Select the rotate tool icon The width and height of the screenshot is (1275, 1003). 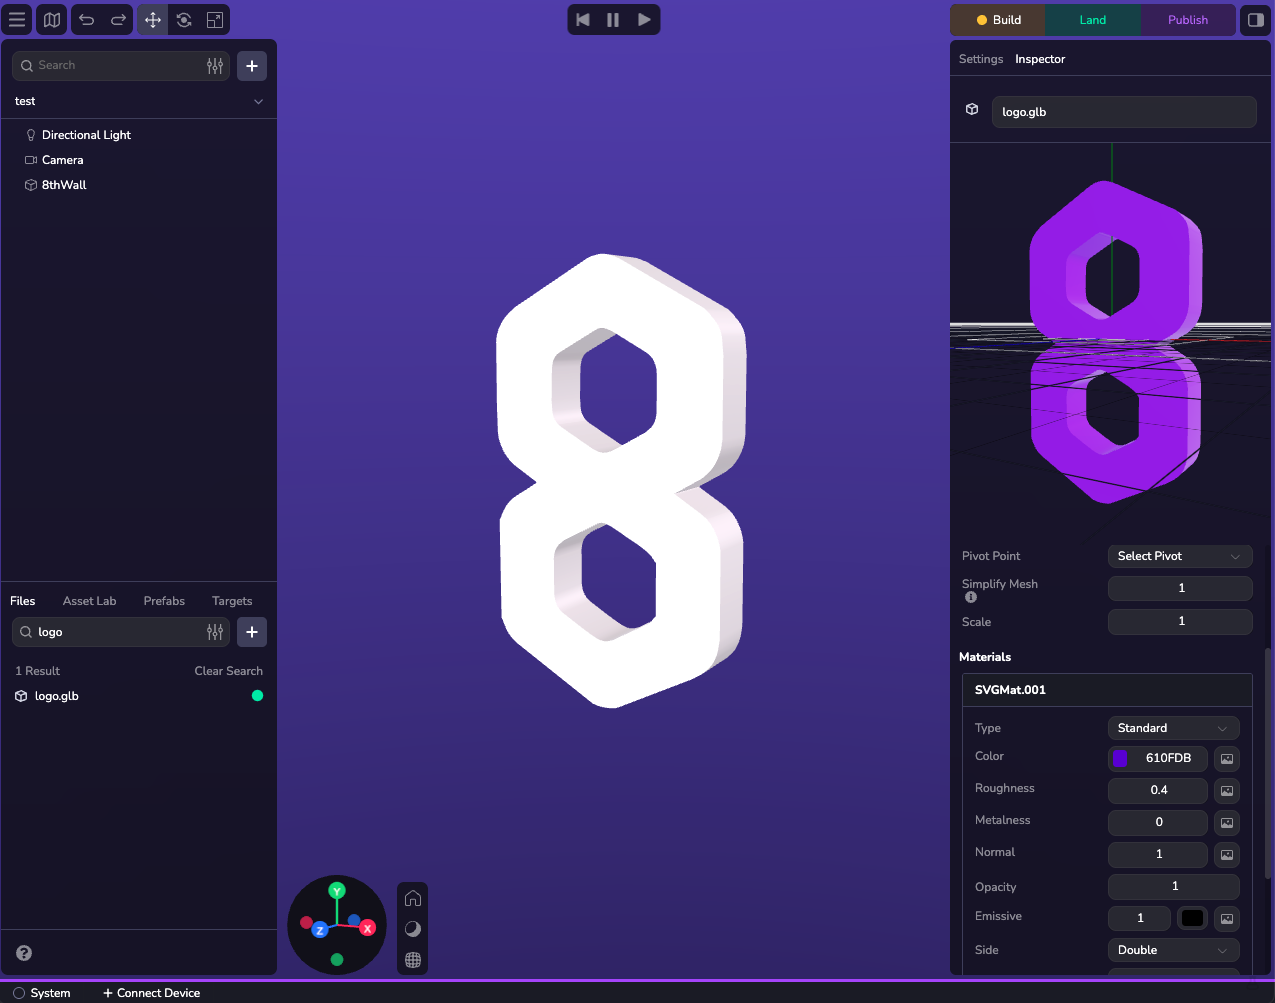coord(184,20)
